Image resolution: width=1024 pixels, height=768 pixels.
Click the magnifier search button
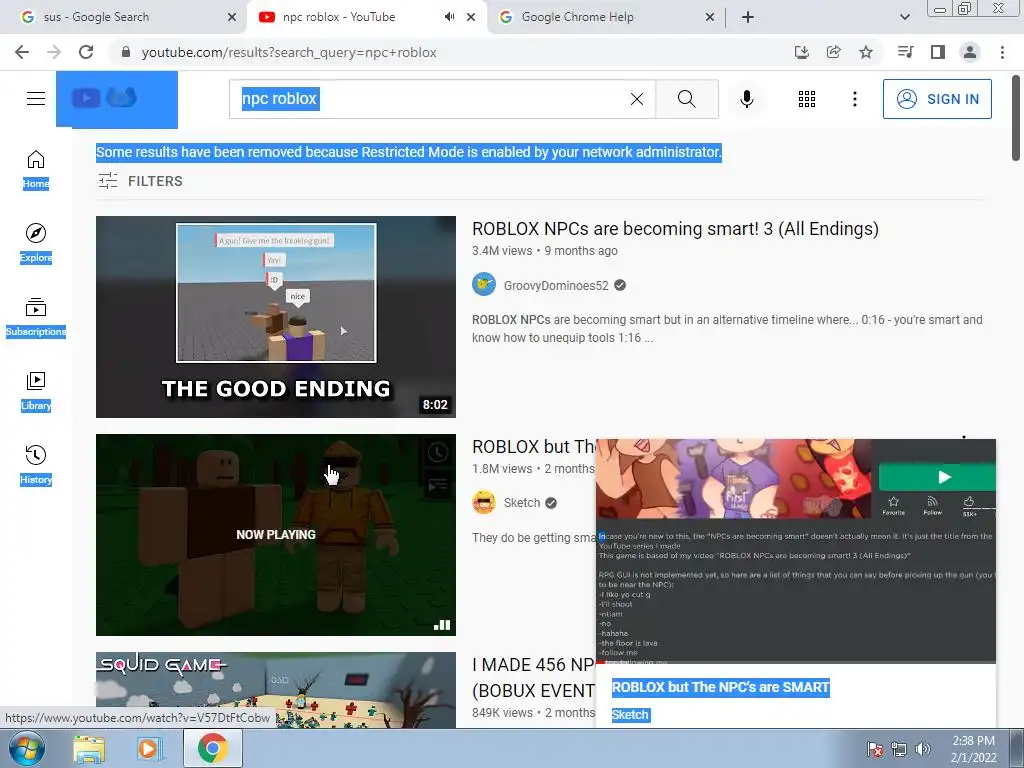(x=686, y=99)
